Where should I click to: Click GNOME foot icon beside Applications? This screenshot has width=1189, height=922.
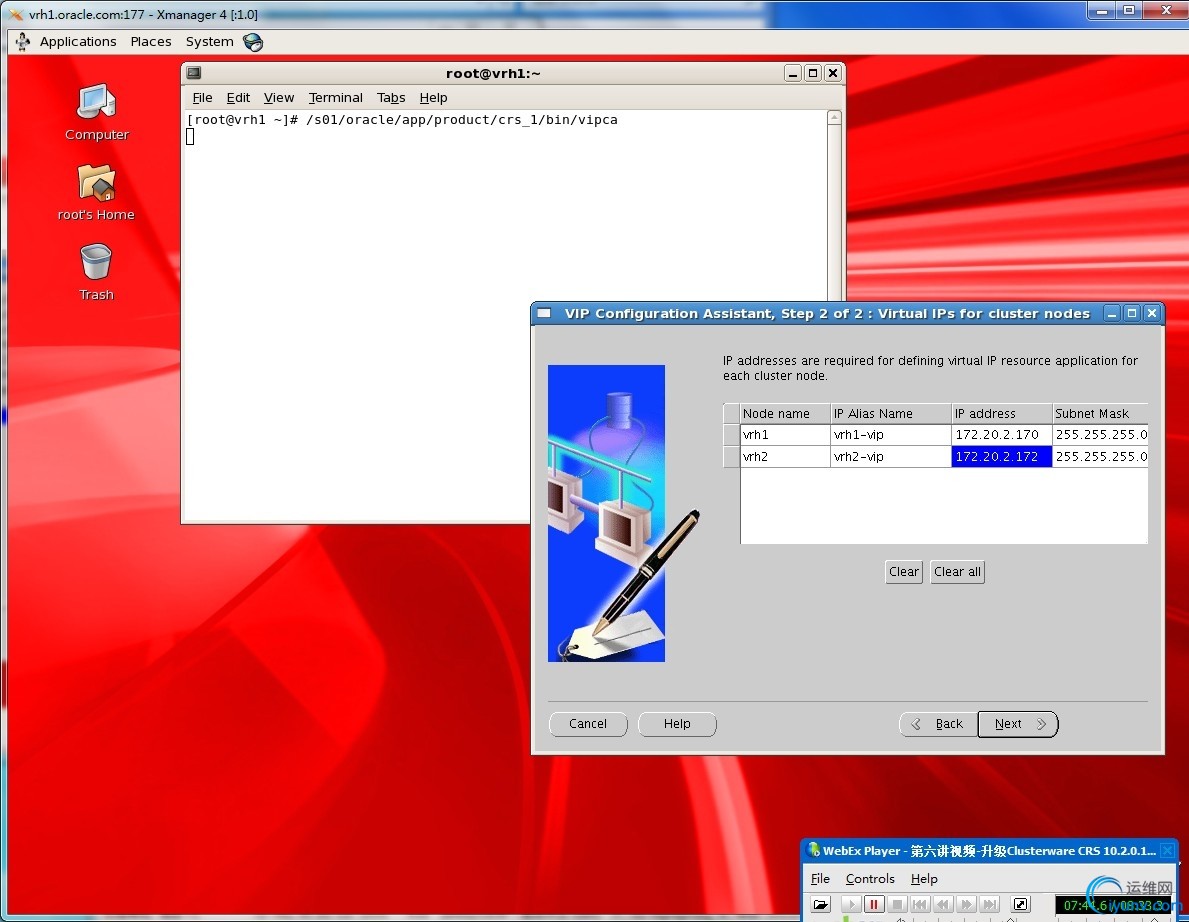(x=23, y=42)
